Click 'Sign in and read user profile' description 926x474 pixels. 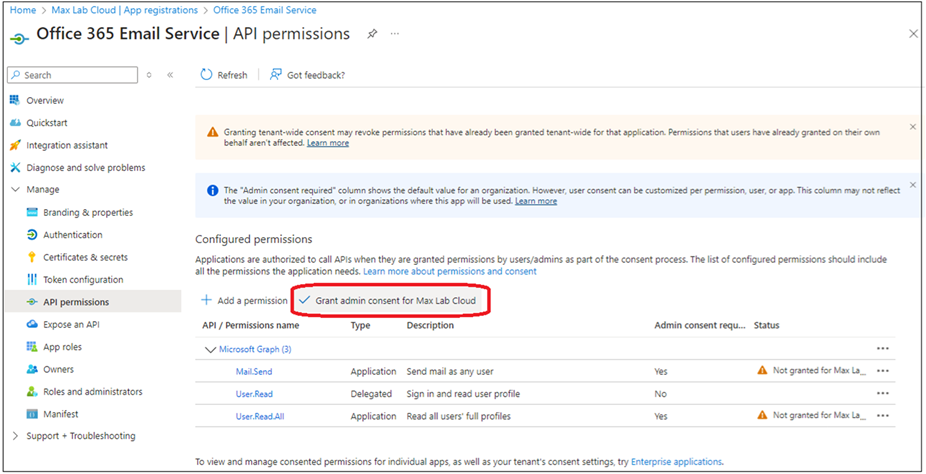[x=464, y=394]
